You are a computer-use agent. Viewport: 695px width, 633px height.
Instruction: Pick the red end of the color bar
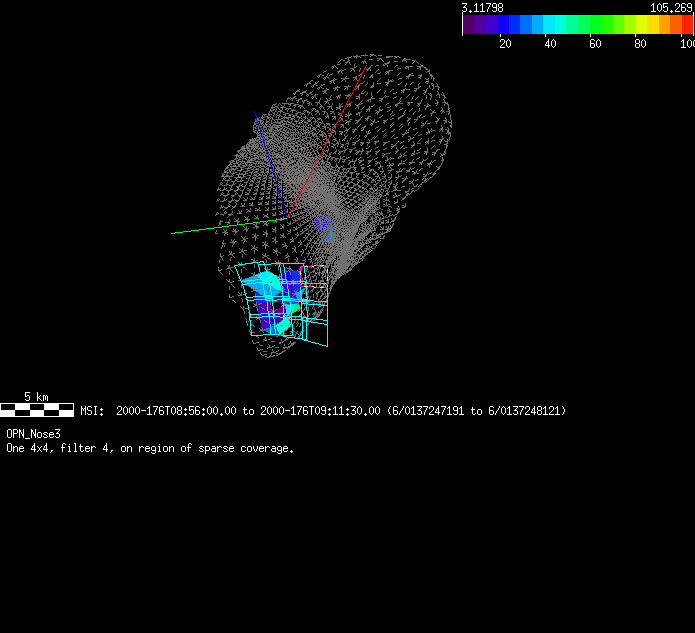tap(686, 25)
